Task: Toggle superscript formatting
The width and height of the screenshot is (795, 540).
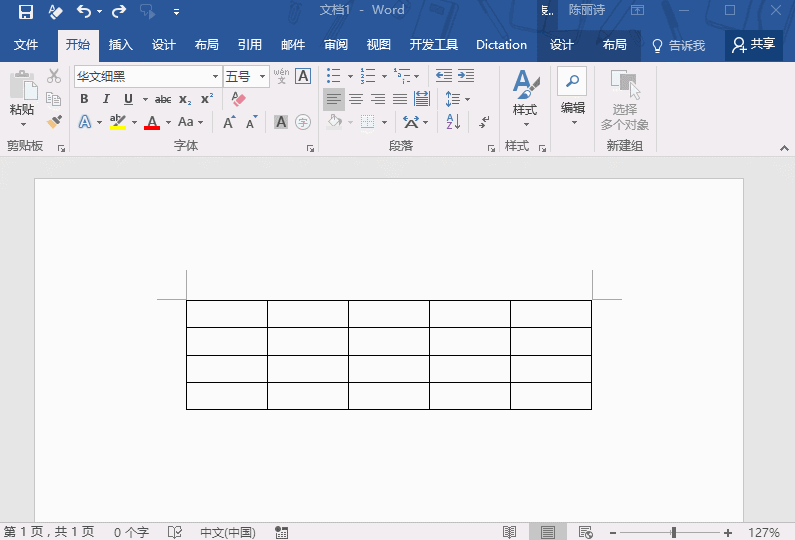Action: tap(207, 99)
